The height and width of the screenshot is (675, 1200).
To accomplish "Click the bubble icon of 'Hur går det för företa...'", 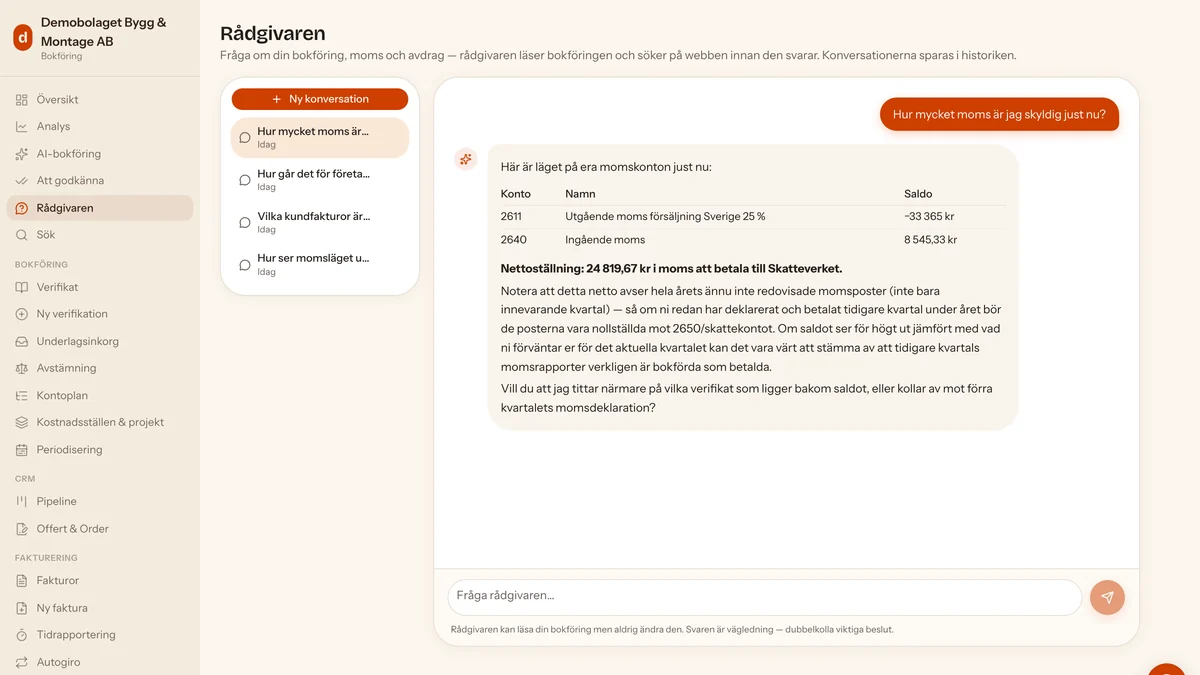I will pyautogui.click(x=245, y=180).
